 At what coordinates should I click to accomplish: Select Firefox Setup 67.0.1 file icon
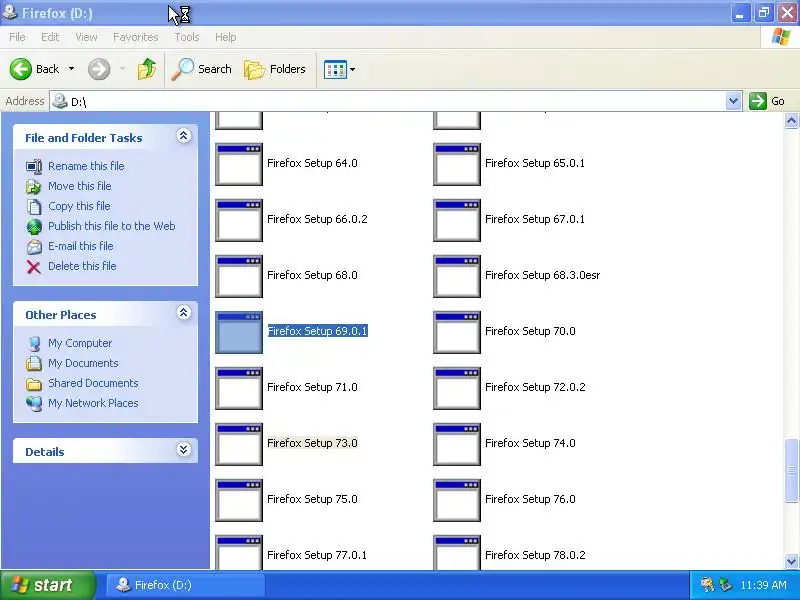coord(457,220)
